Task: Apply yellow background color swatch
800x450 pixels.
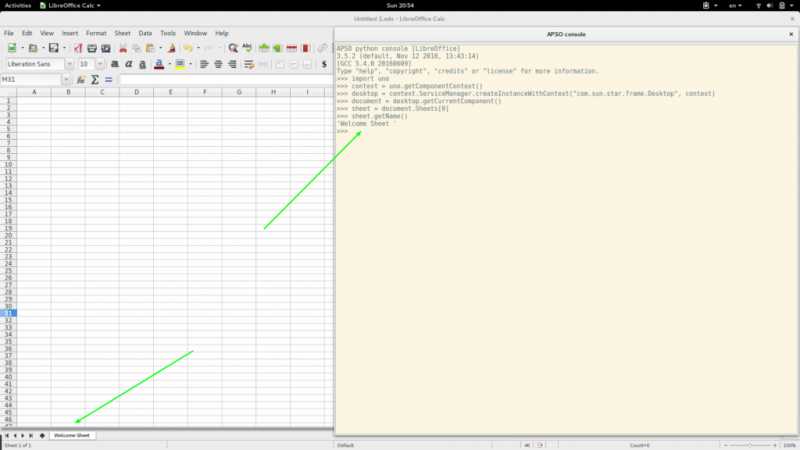Action: pos(180,64)
